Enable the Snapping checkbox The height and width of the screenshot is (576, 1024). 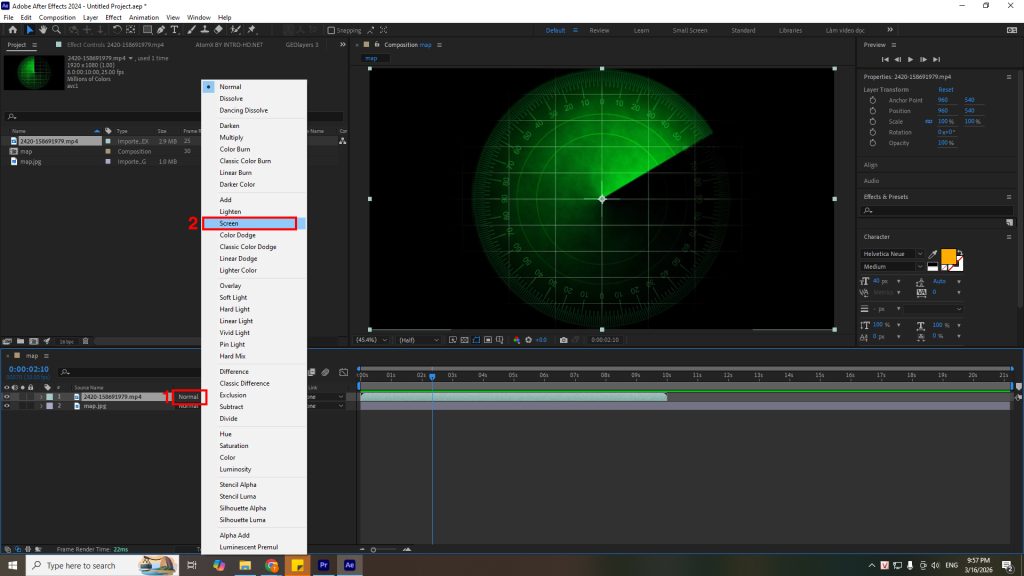pos(333,31)
